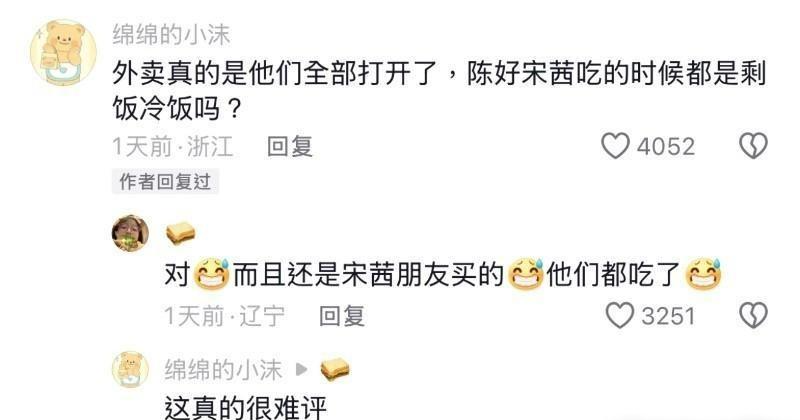The width and height of the screenshot is (800, 420).
Task: Select the reply text 这真的很难评
Action: (245, 407)
